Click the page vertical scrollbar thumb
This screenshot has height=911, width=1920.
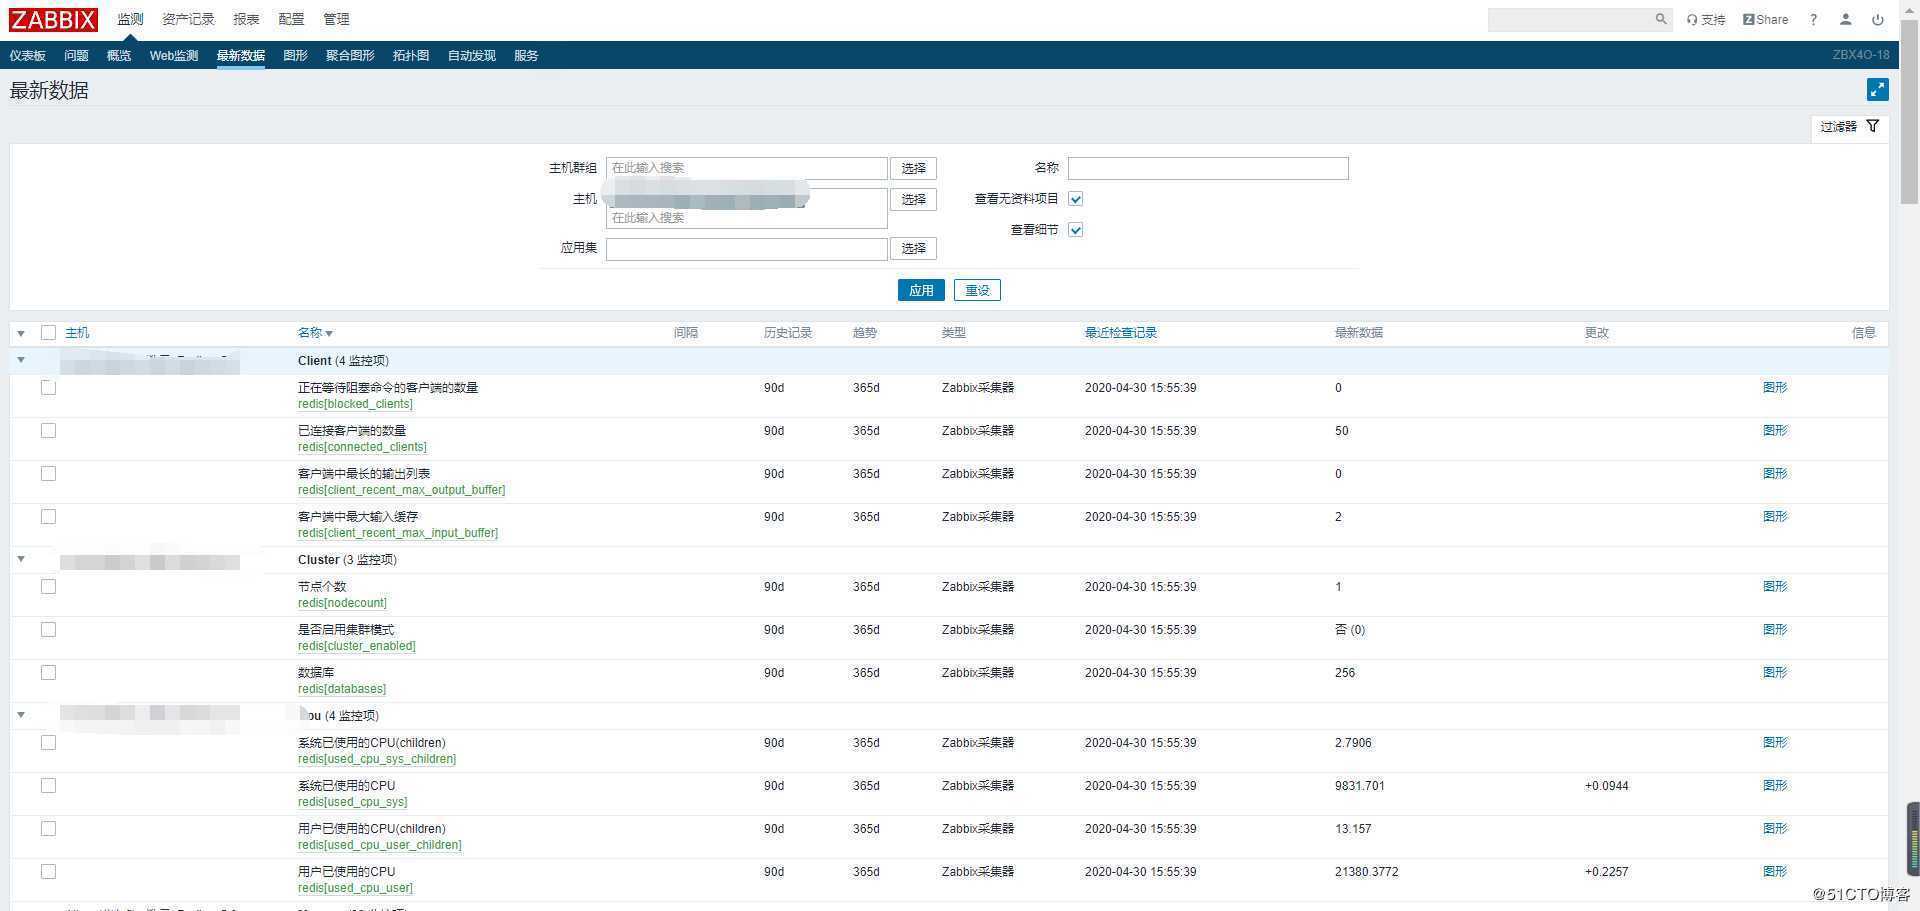(x=1909, y=110)
